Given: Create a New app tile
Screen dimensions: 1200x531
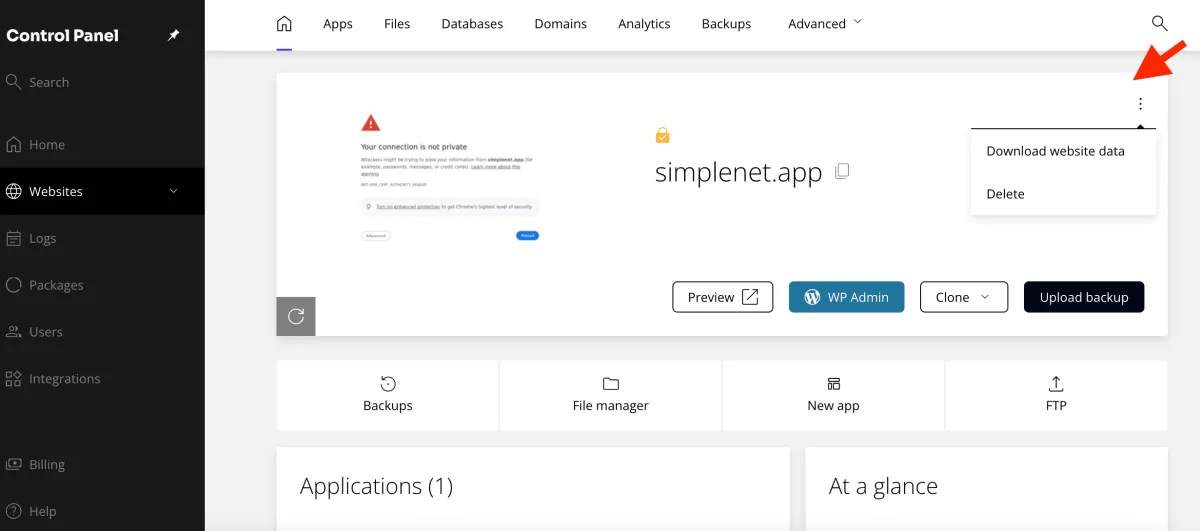Looking at the screenshot, I should (x=833, y=395).
